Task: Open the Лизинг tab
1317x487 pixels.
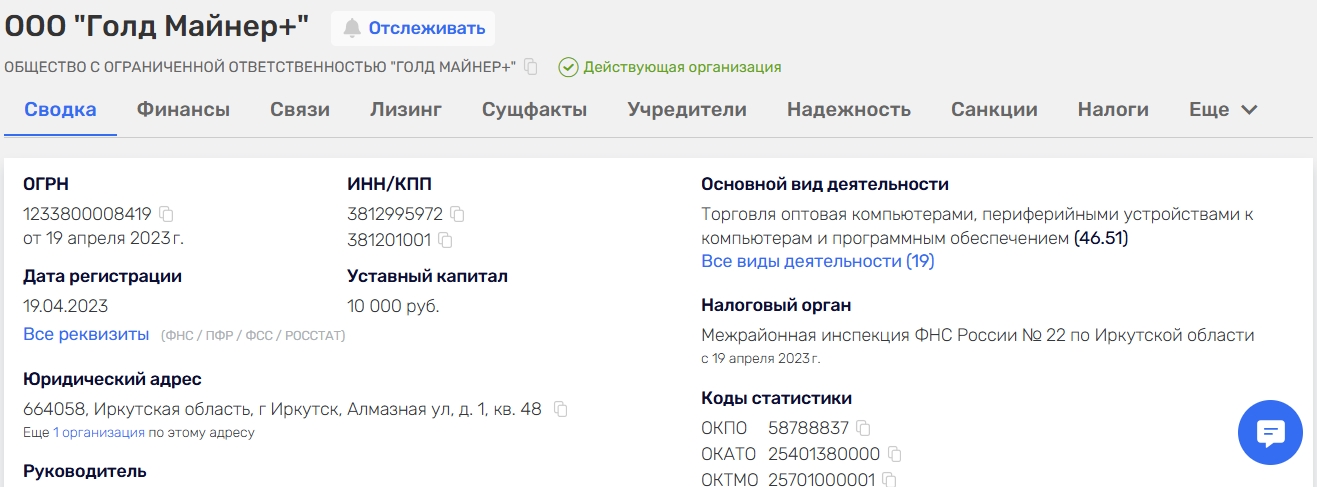Action: pos(406,110)
